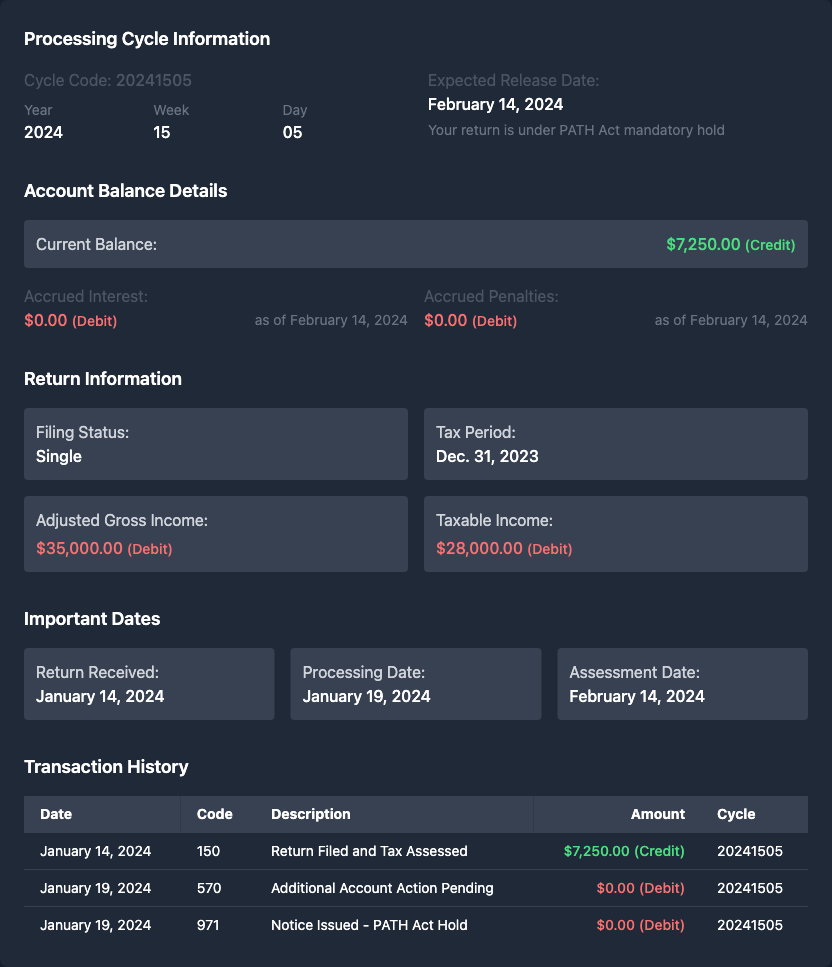Click the Expected Release Date value

tap(495, 104)
